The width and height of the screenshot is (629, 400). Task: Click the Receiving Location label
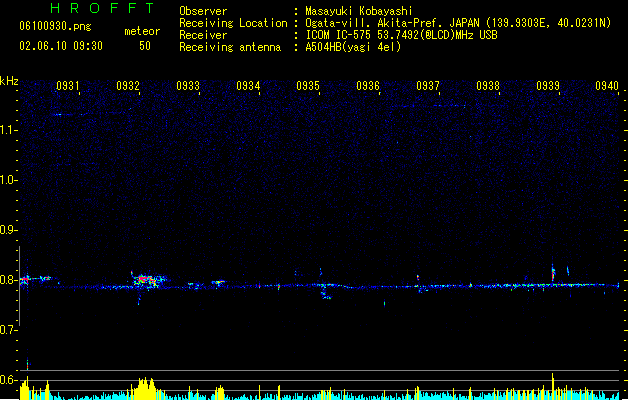(233, 23)
